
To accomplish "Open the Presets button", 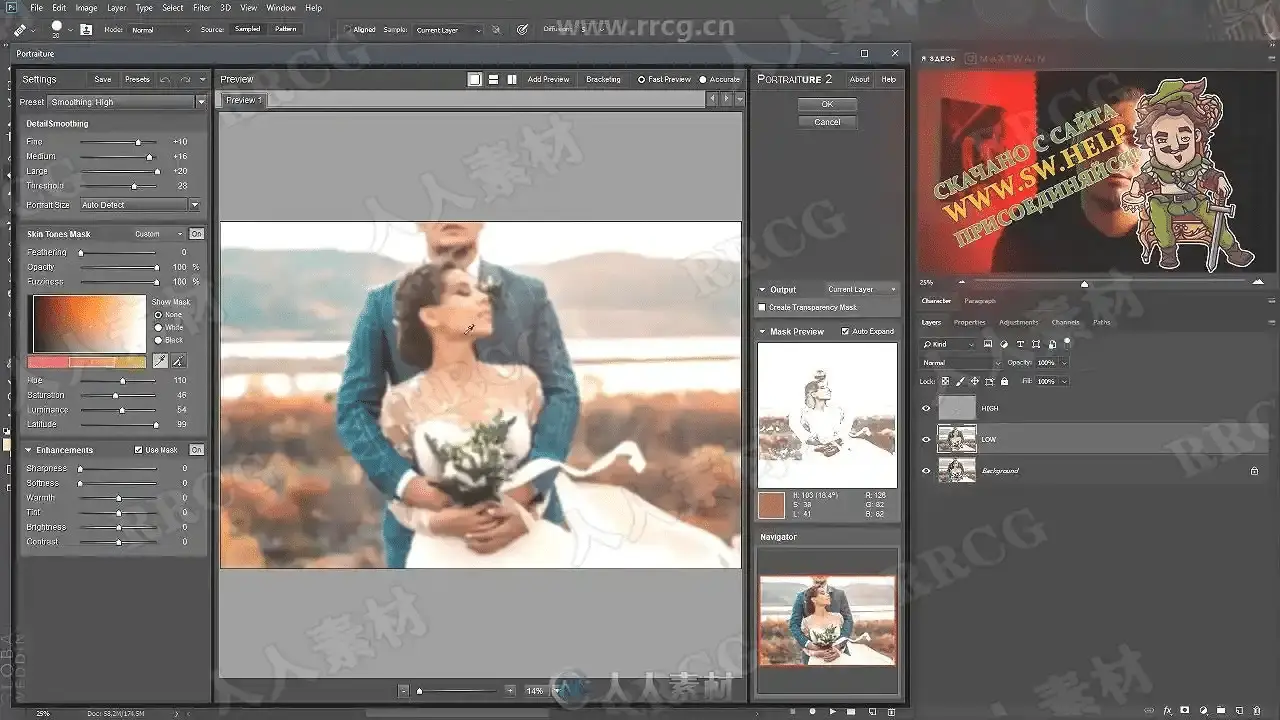I will point(137,79).
